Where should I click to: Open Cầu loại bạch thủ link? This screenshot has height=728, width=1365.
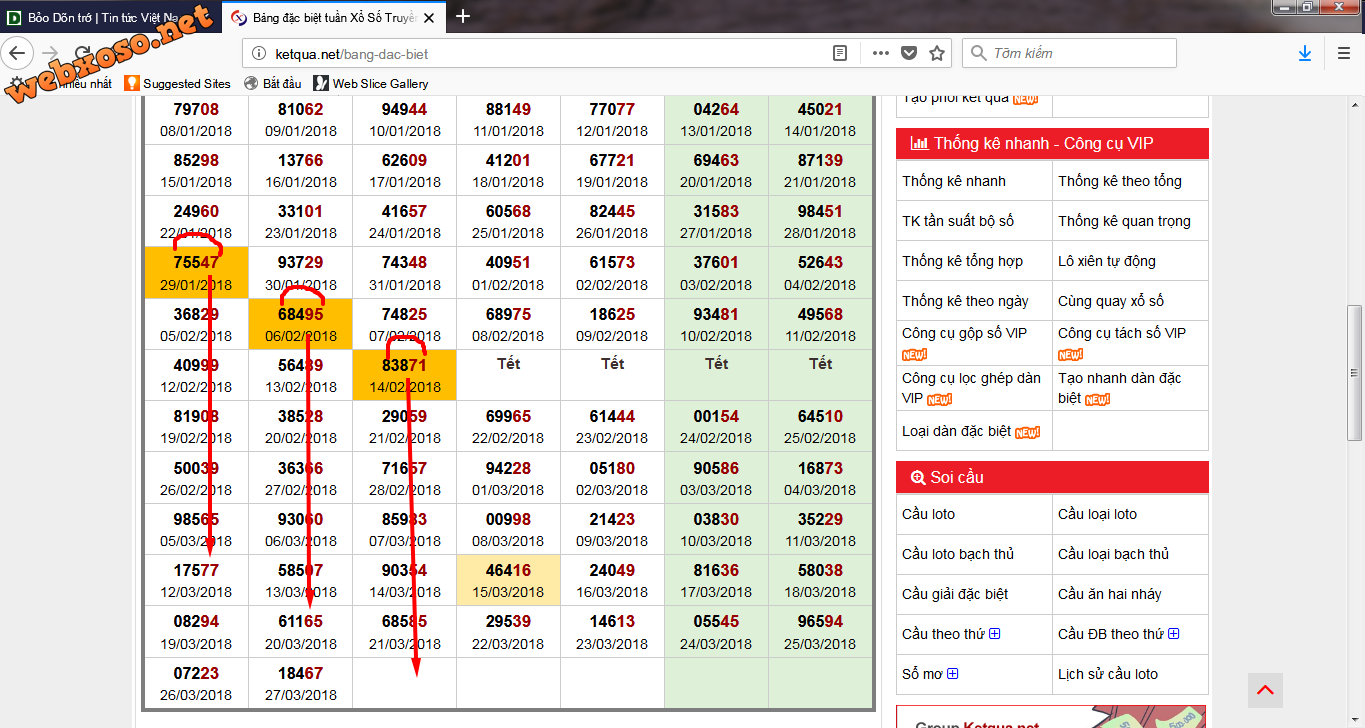click(x=1113, y=554)
